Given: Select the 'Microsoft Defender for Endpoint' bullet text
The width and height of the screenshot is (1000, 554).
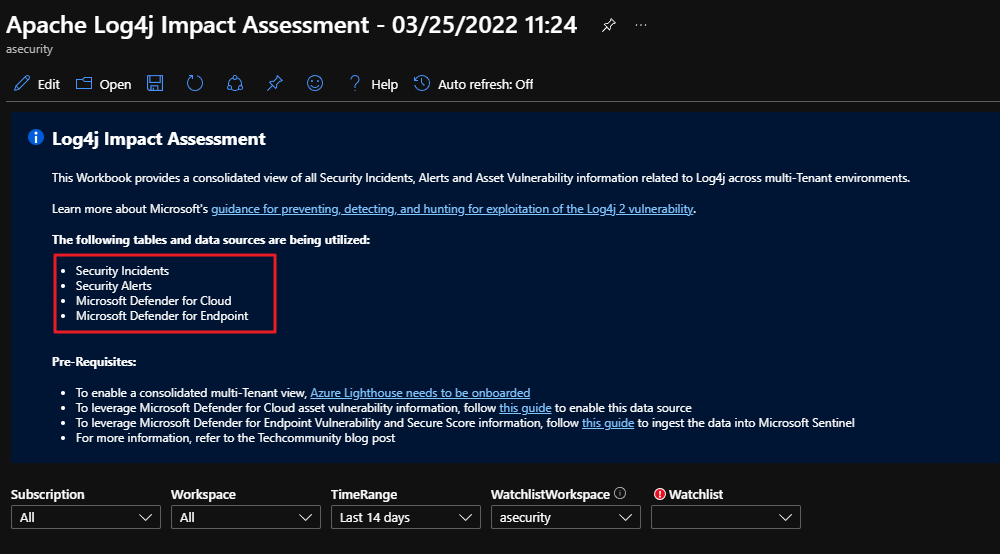Looking at the screenshot, I should coord(162,316).
